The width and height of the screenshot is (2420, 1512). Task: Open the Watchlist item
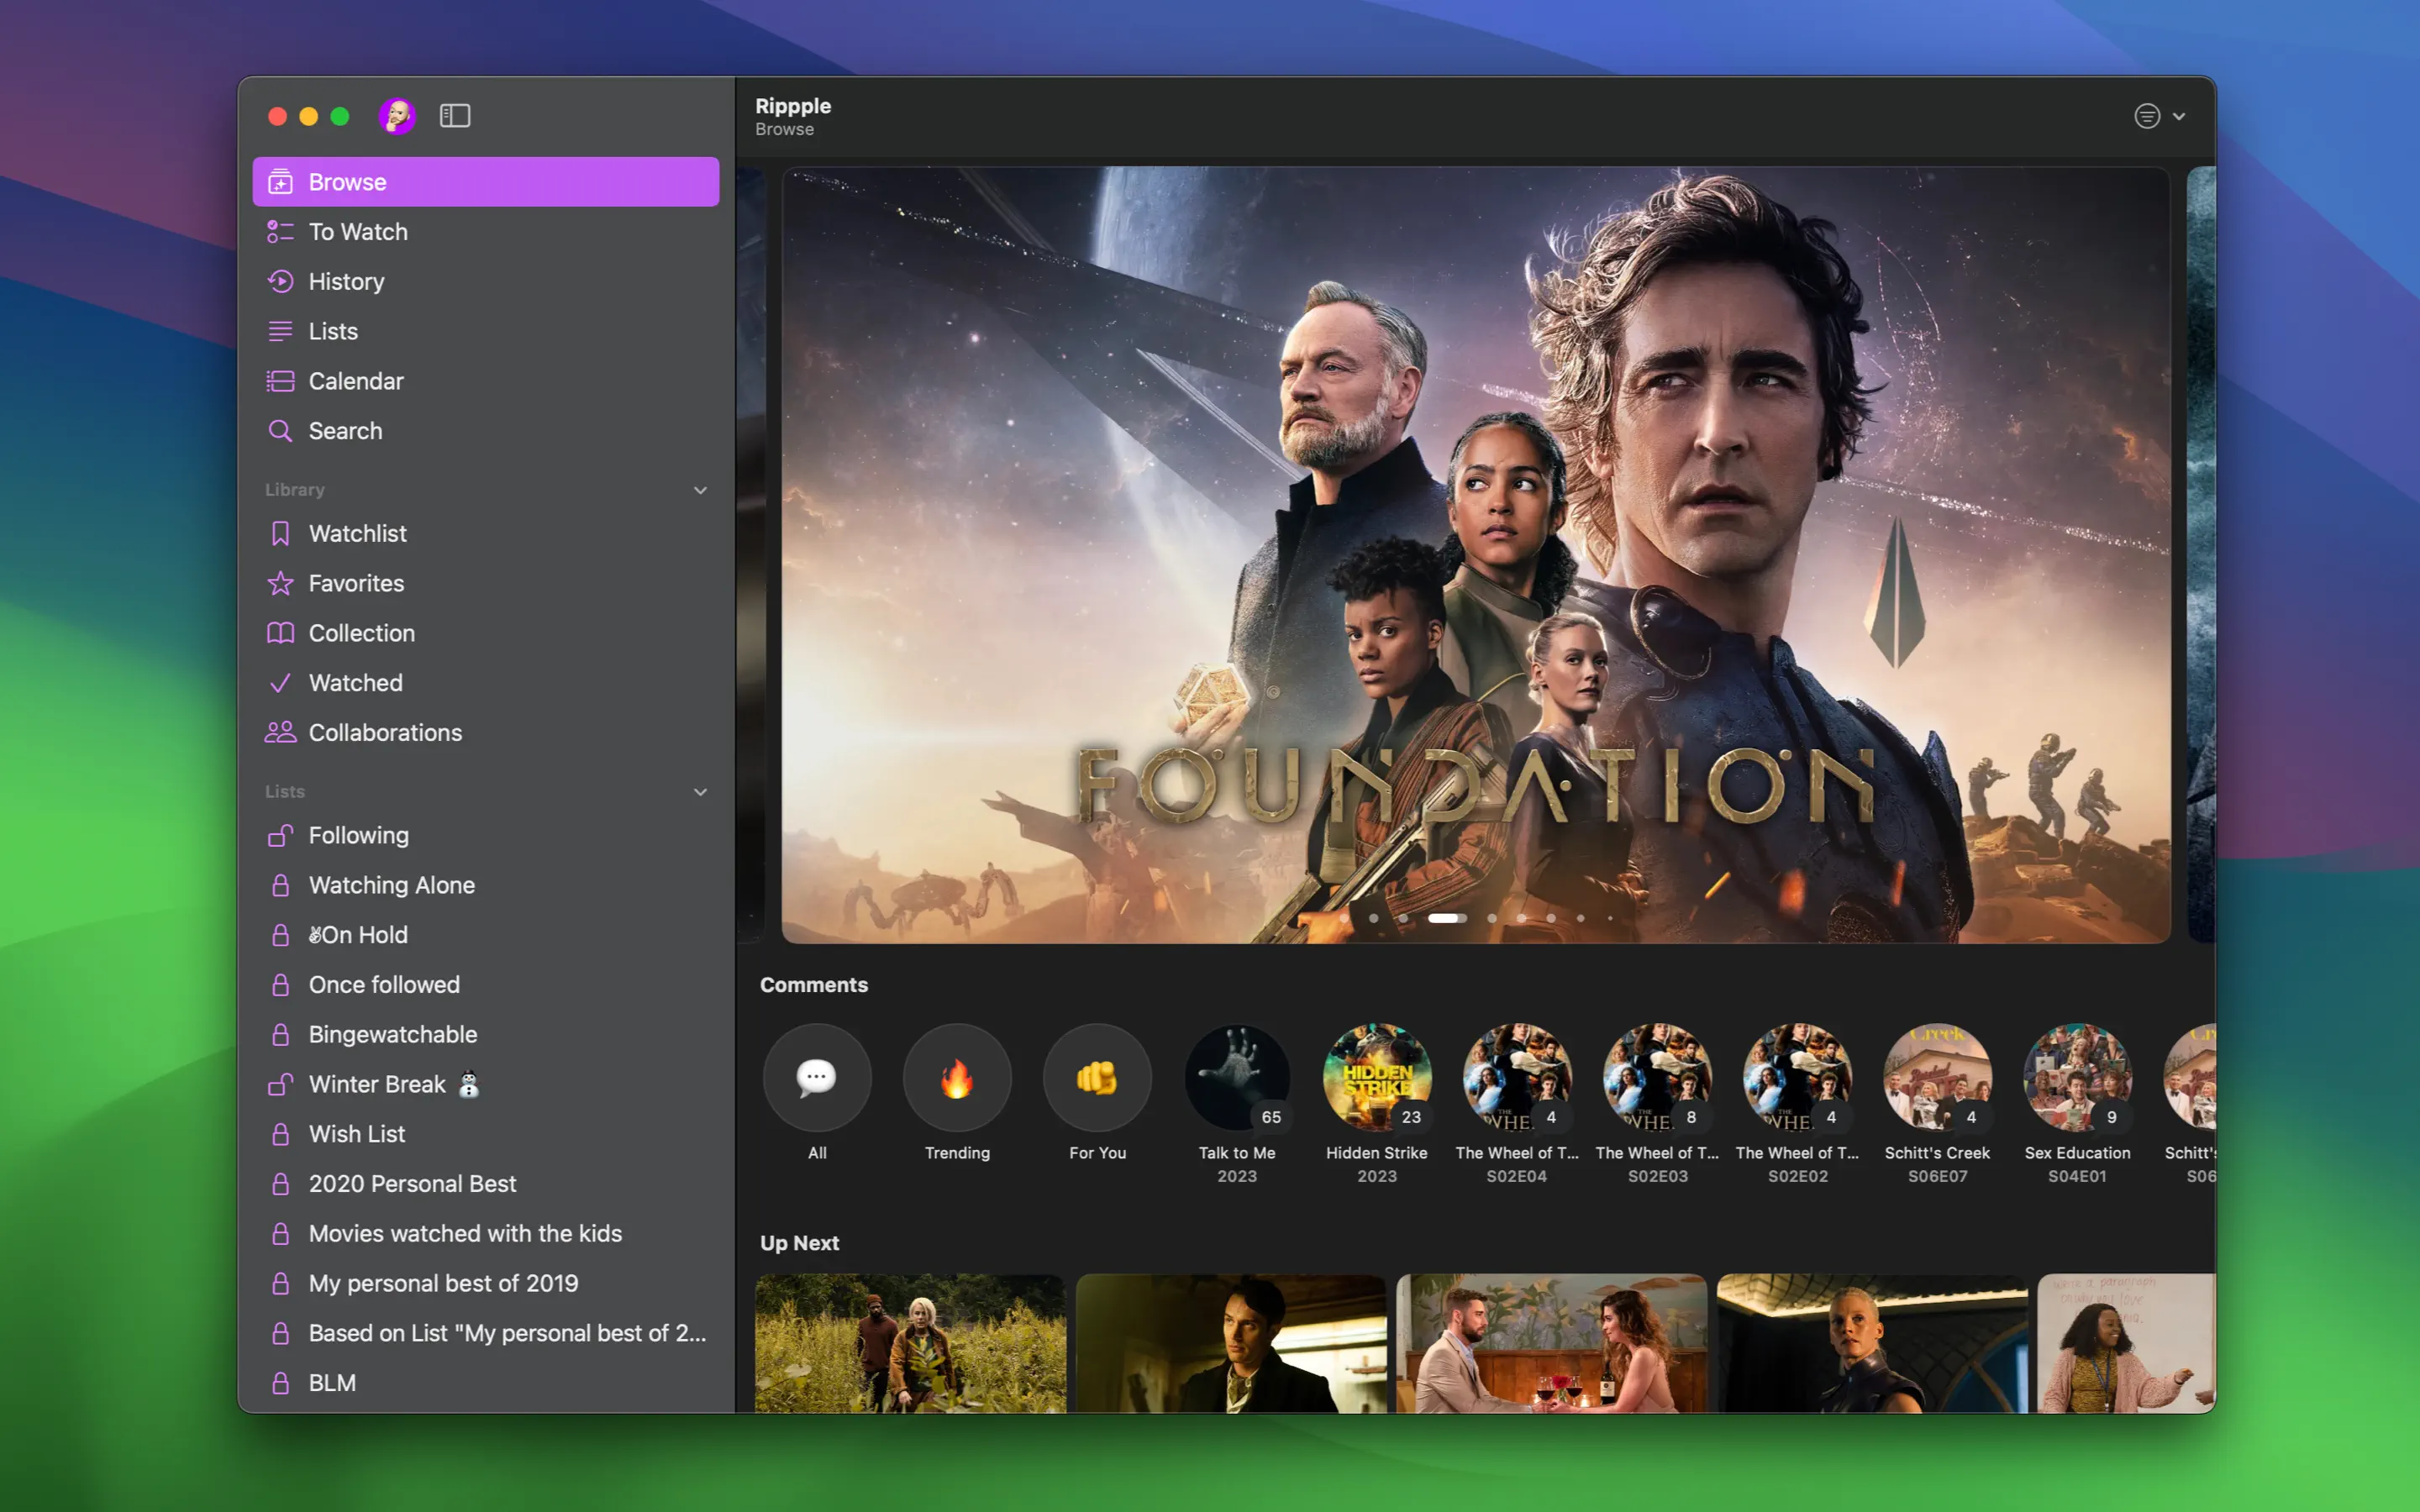[357, 534]
